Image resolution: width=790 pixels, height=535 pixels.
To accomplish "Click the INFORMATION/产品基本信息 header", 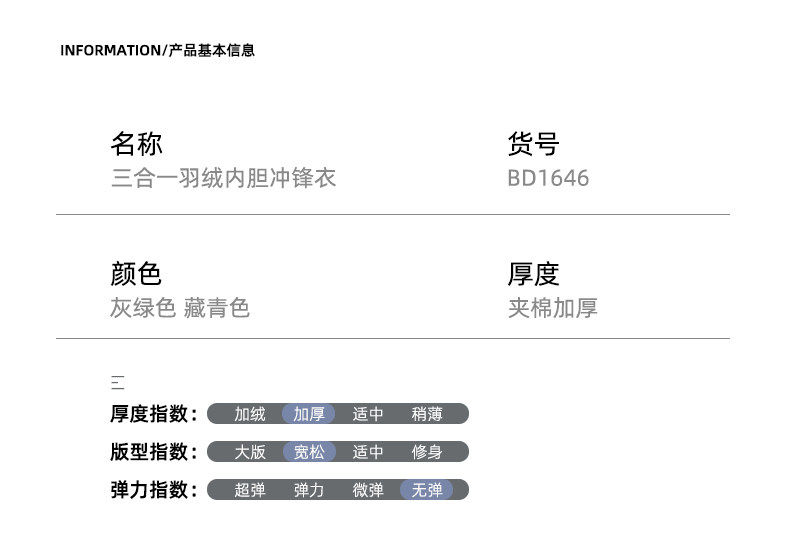I will [x=157, y=50].
